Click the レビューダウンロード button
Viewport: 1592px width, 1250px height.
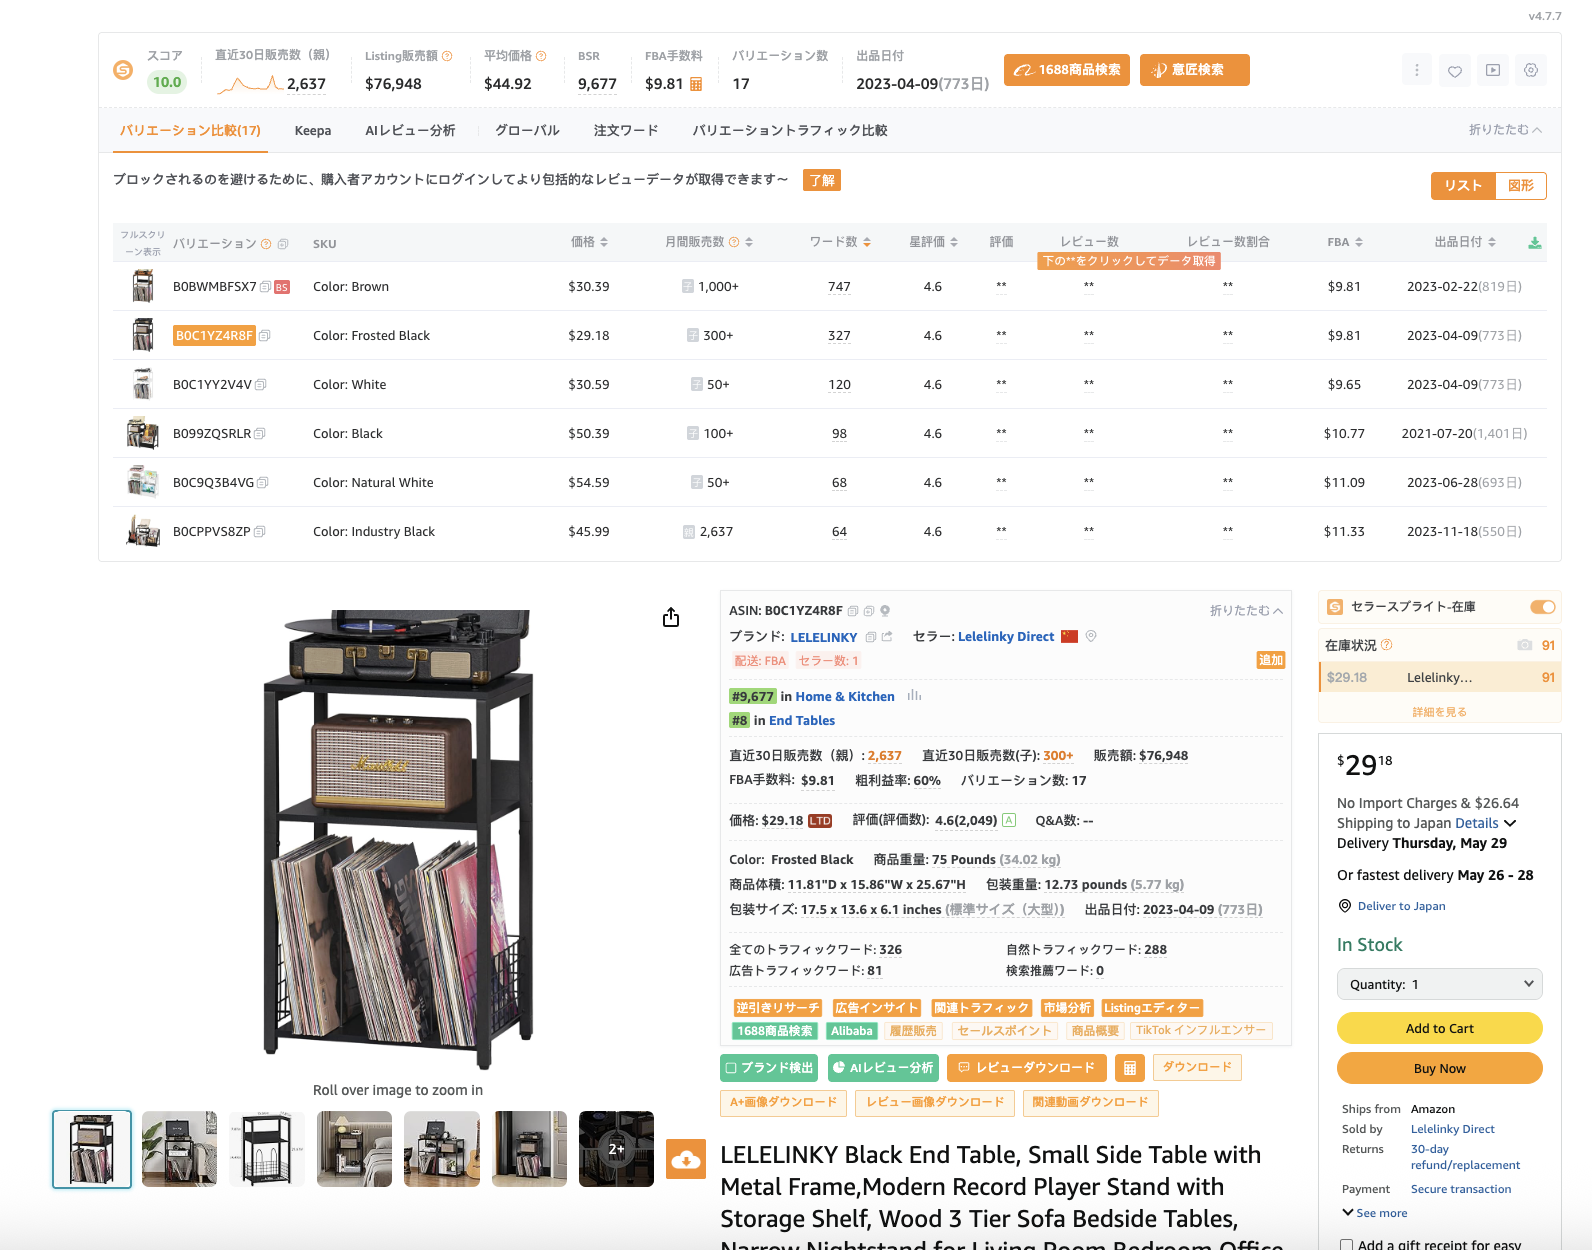[1027, 1068]
